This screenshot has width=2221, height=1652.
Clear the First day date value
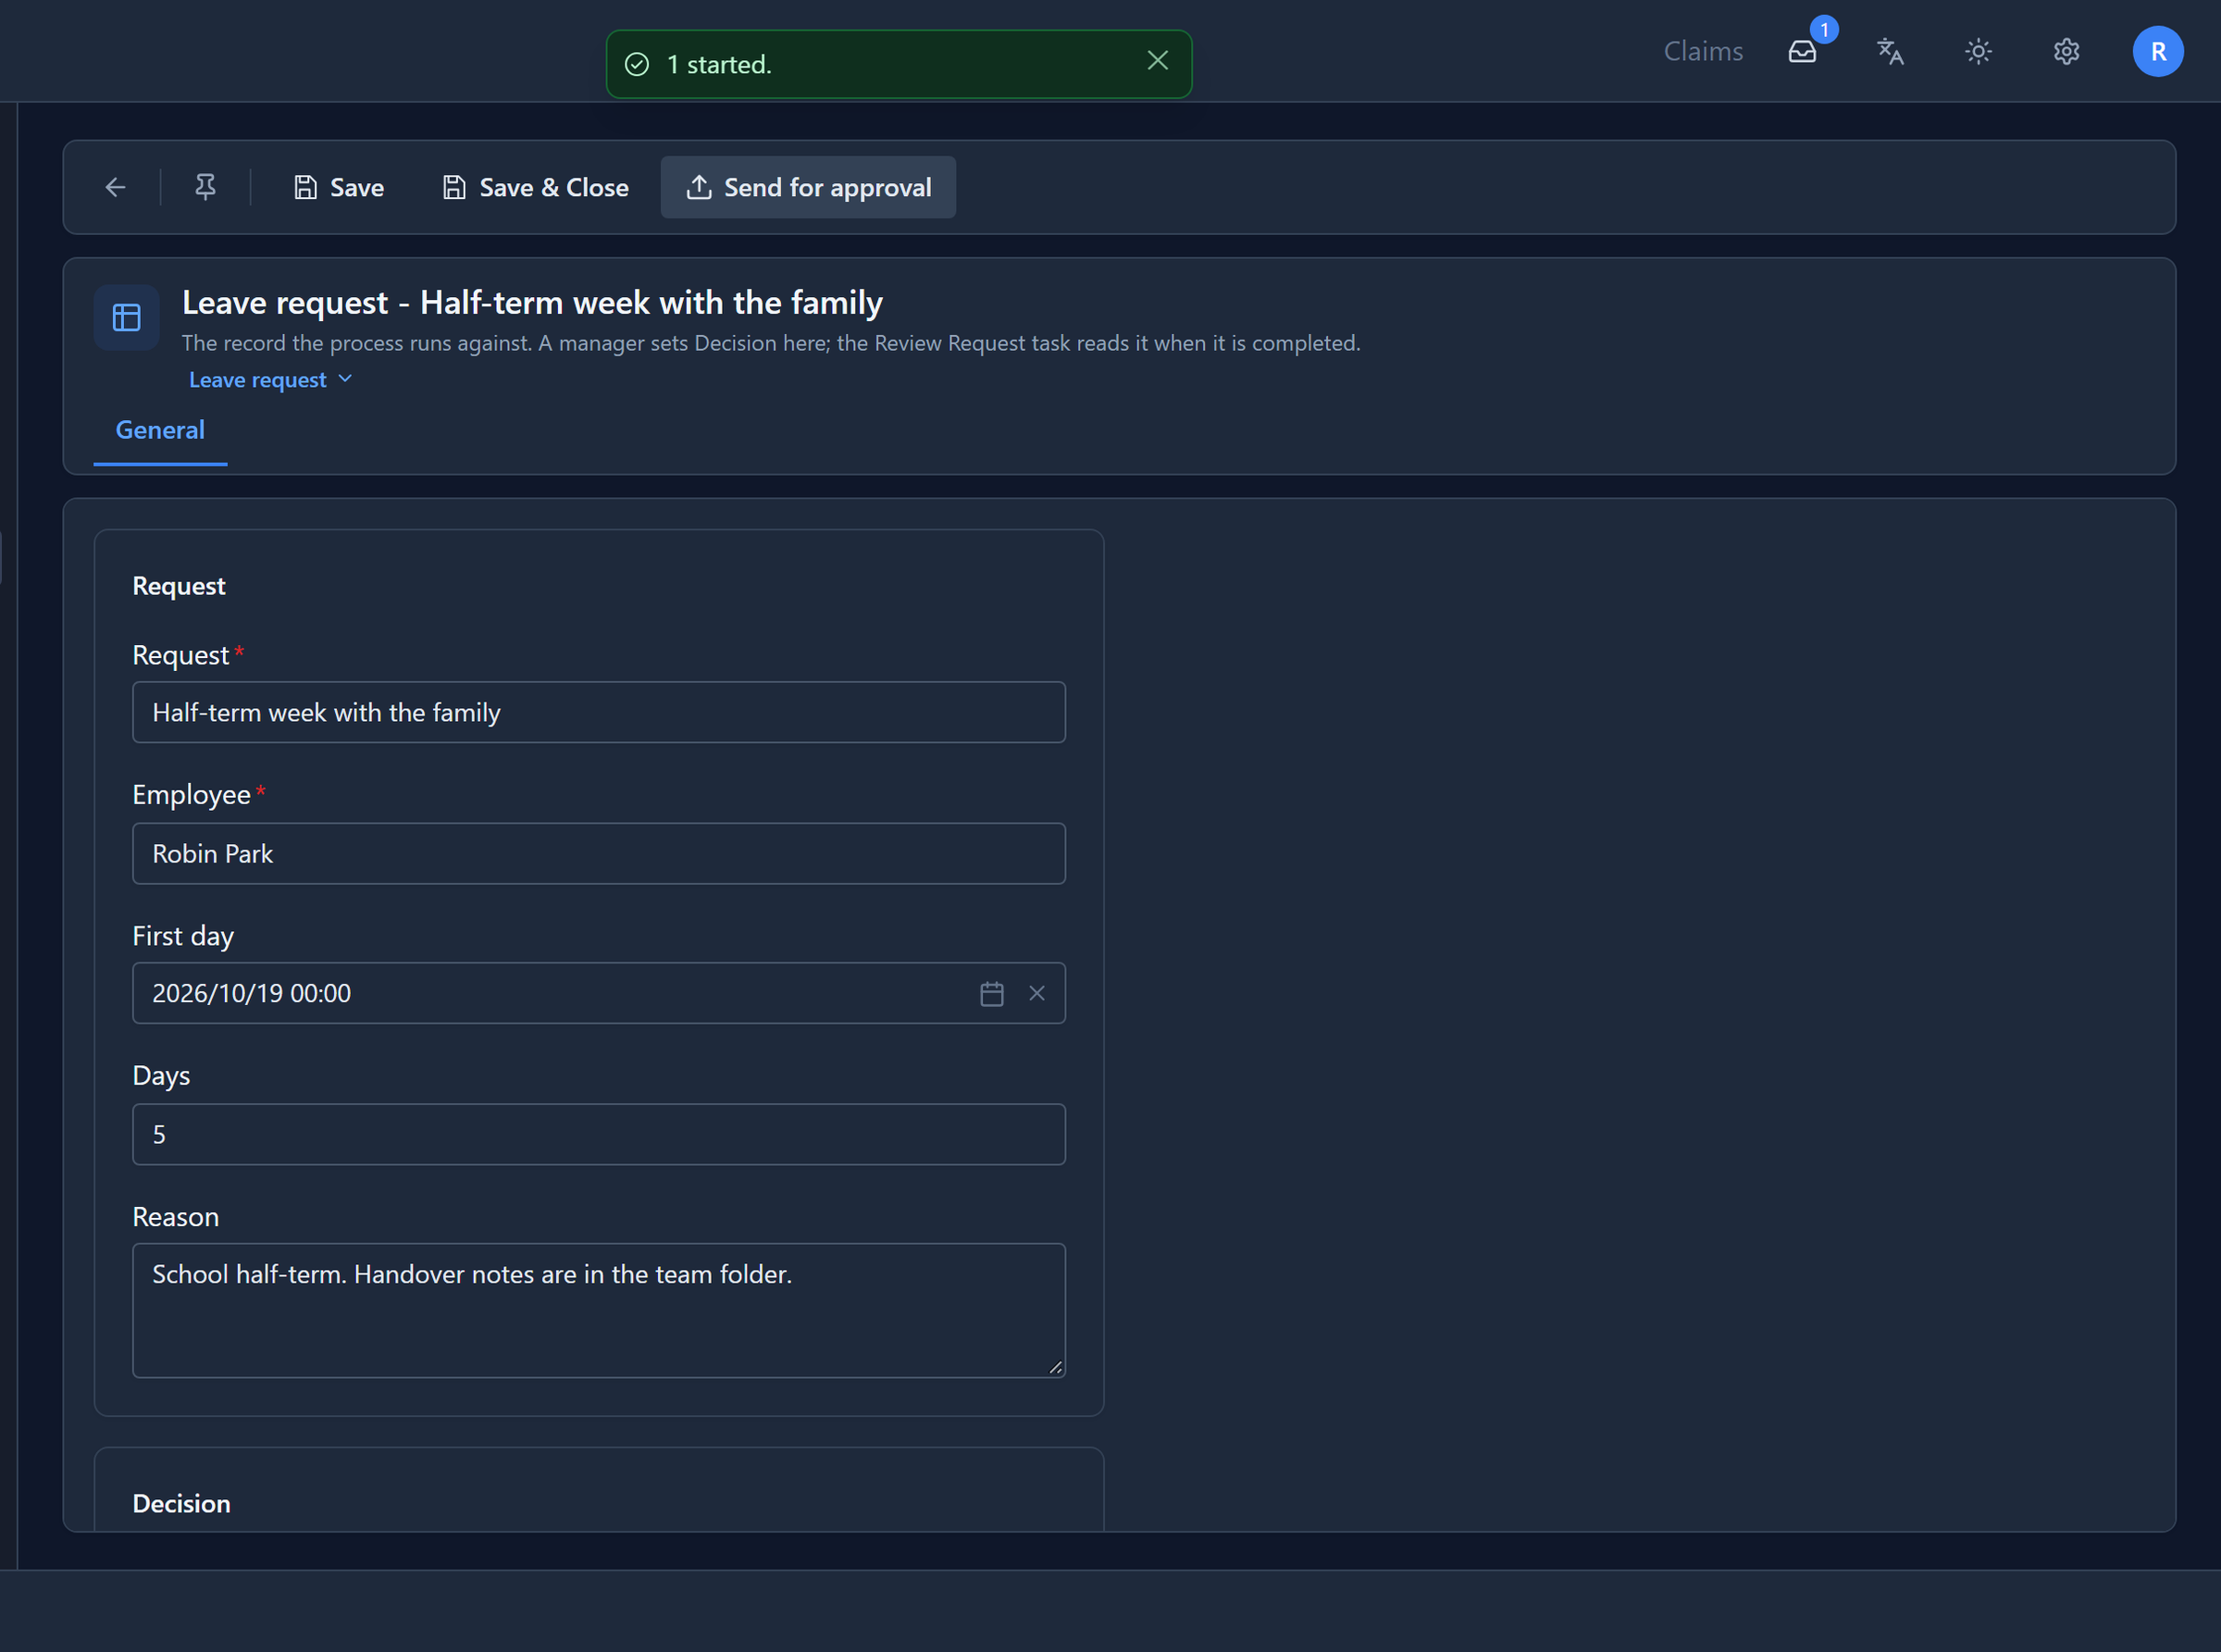(x=1037, y=993)
